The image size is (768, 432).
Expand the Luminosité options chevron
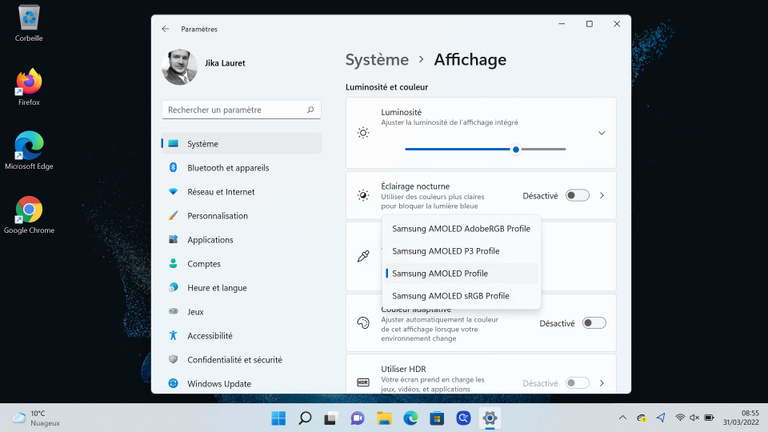pos(601,133)
